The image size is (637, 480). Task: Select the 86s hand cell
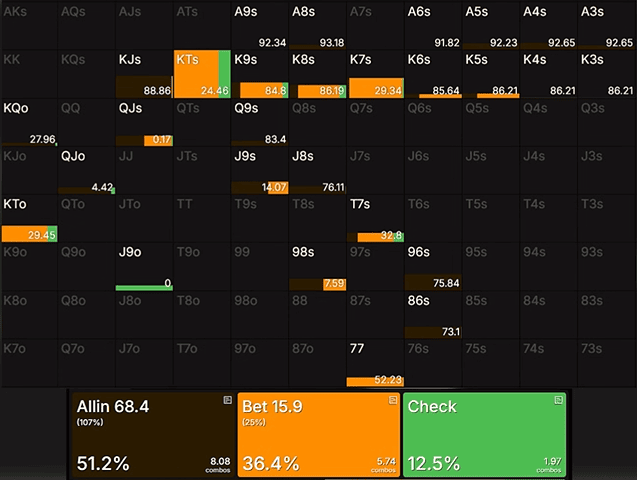click(433, 314)
